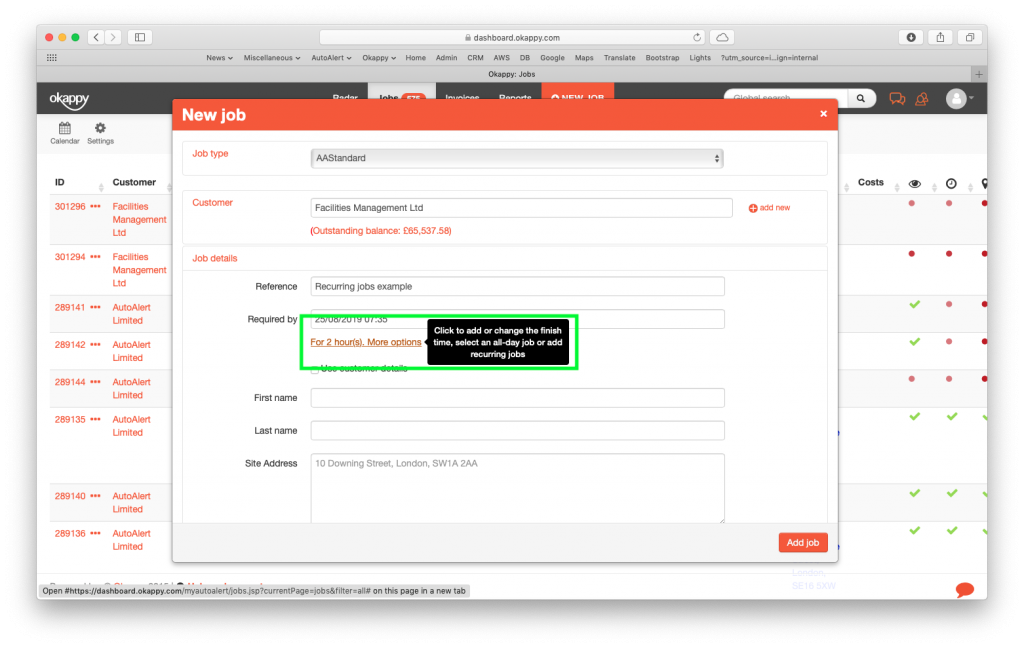Click the Site Address text area
This screenshot has width=1024, height=648.
coord(517,488)
